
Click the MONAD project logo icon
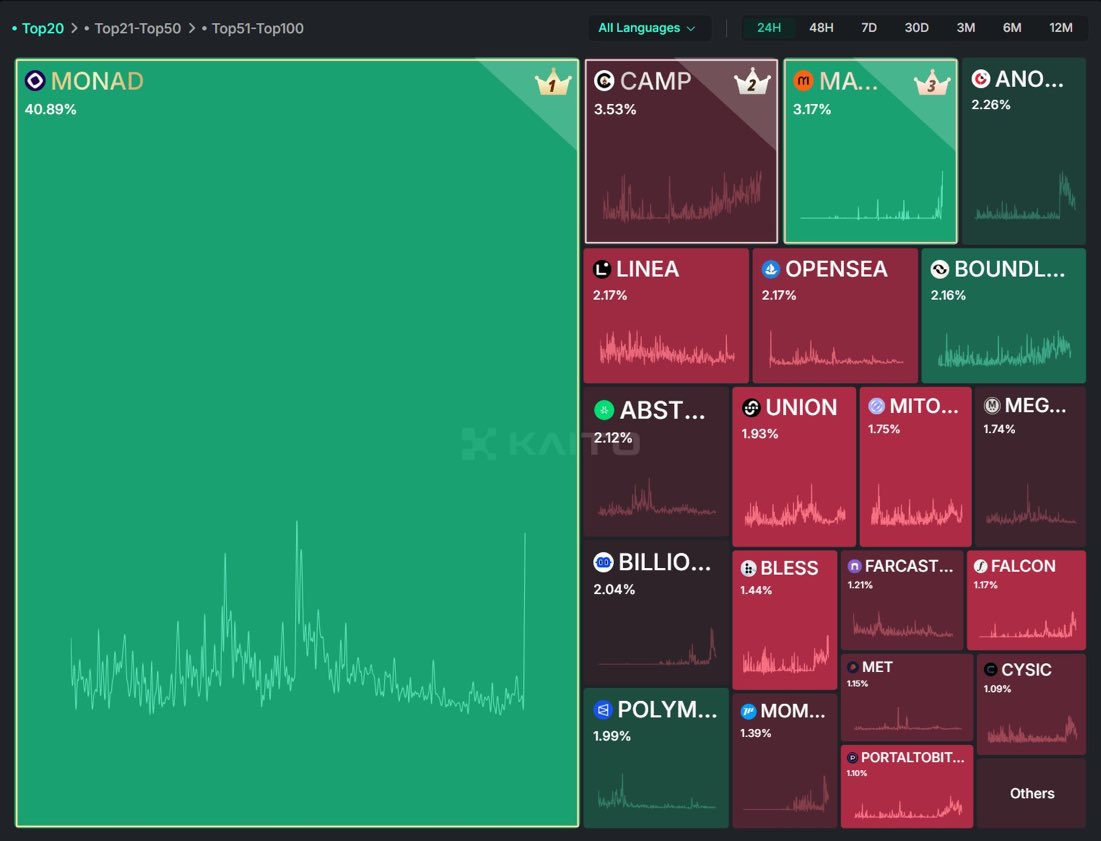tap(35, 81)
